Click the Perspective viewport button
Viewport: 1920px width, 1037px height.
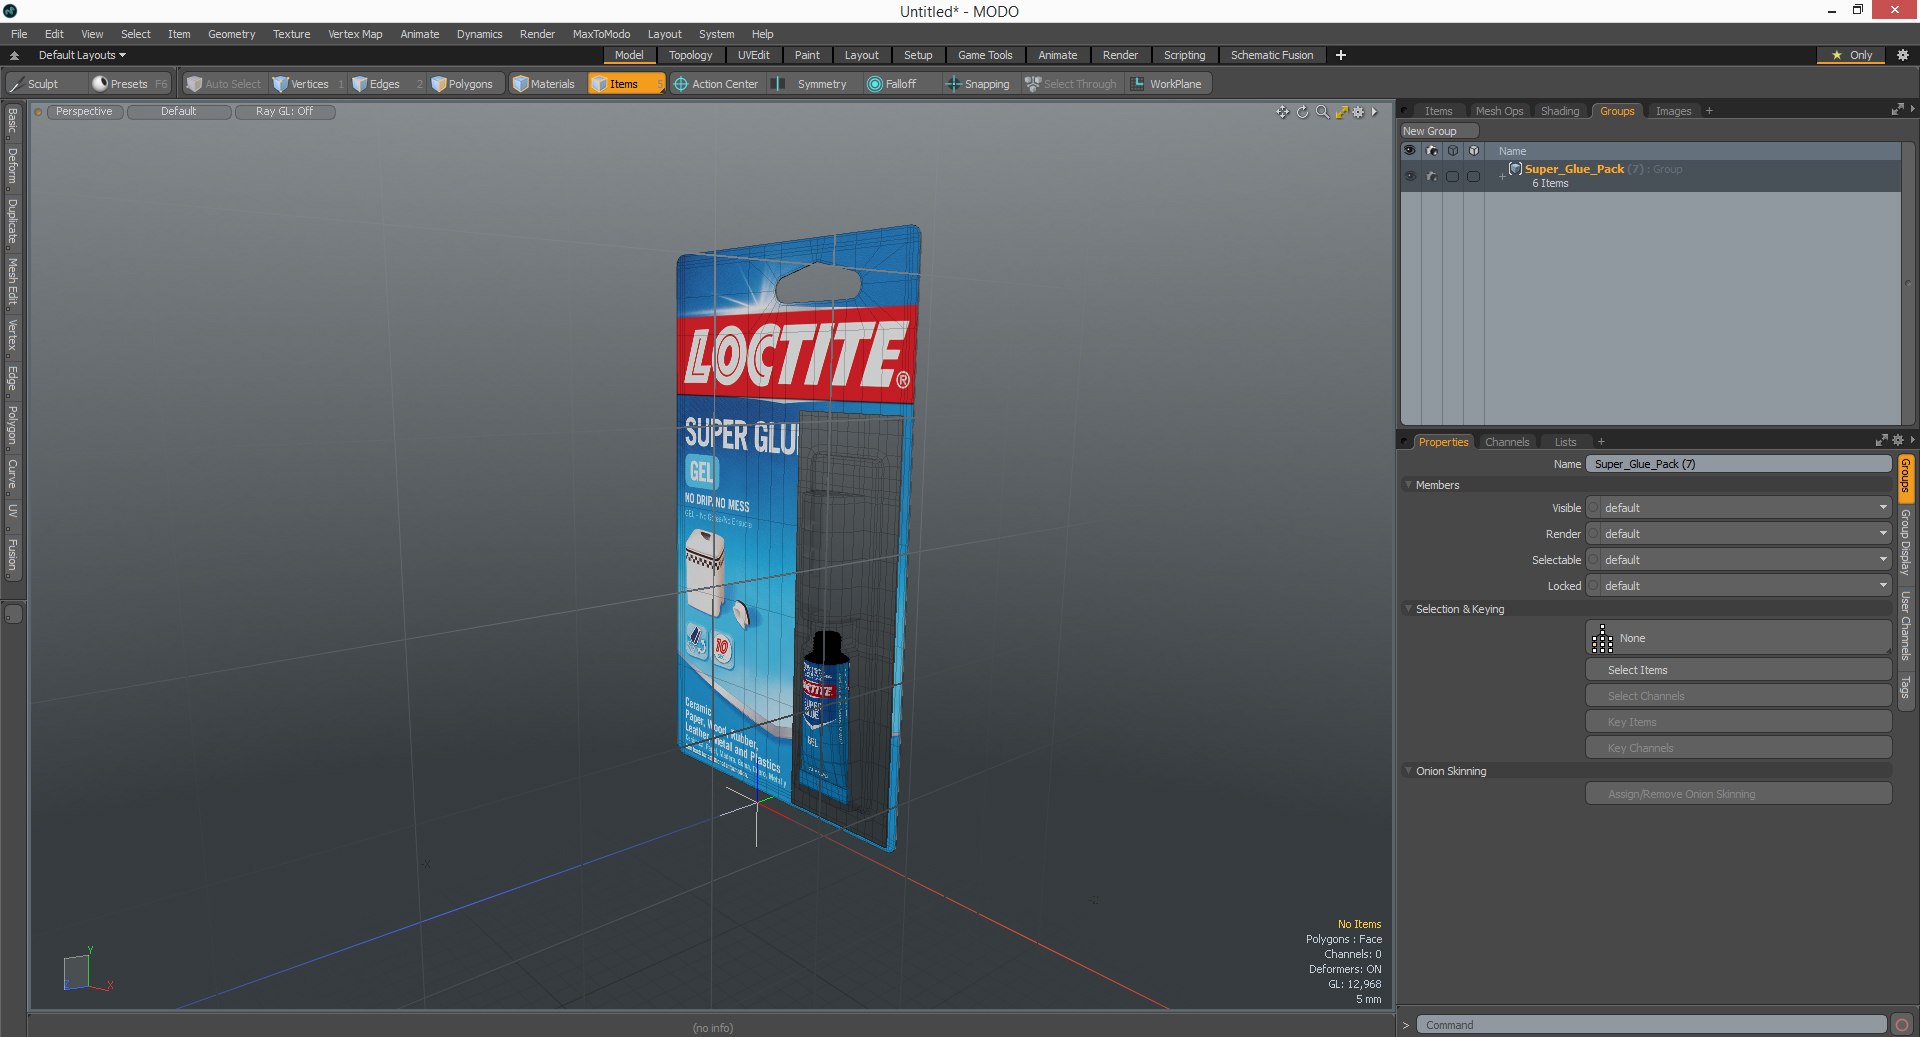pos(84,112)
